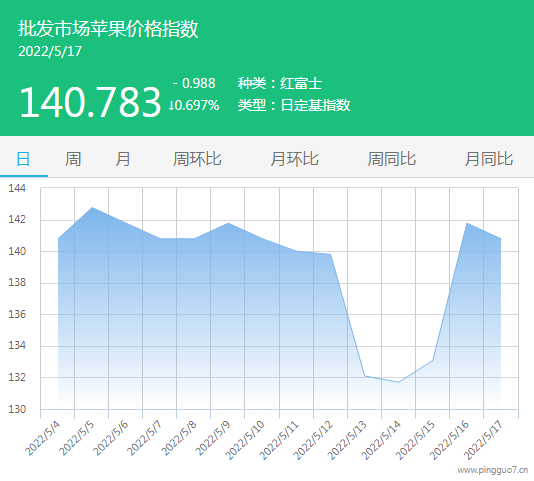Image resolution: width=534 pixels, height=481 pixels.
Task: Click the 2022/5/13 chart point
Action: (x=365, y=376)
